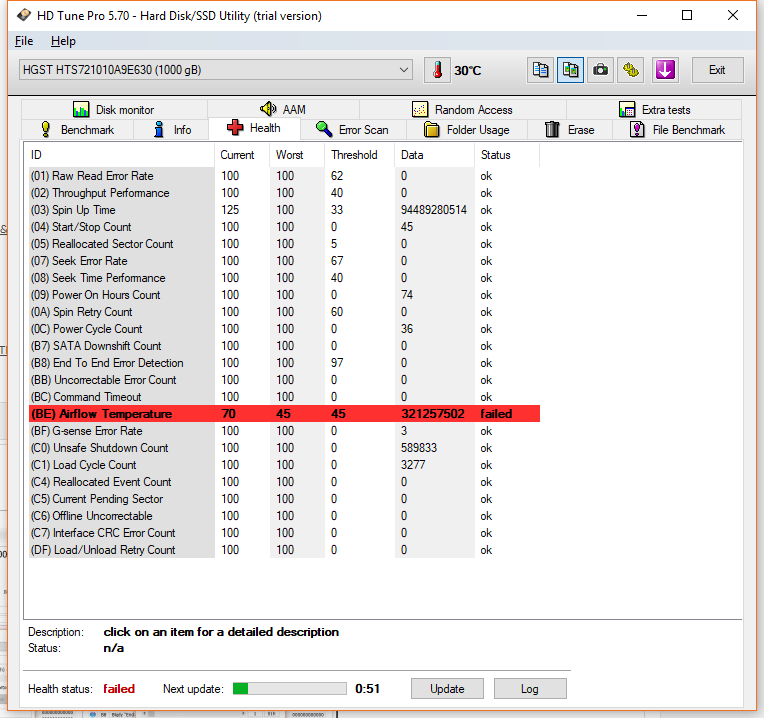
Task: Select the Power On Hours Count row
Action: tap(284, 295)
